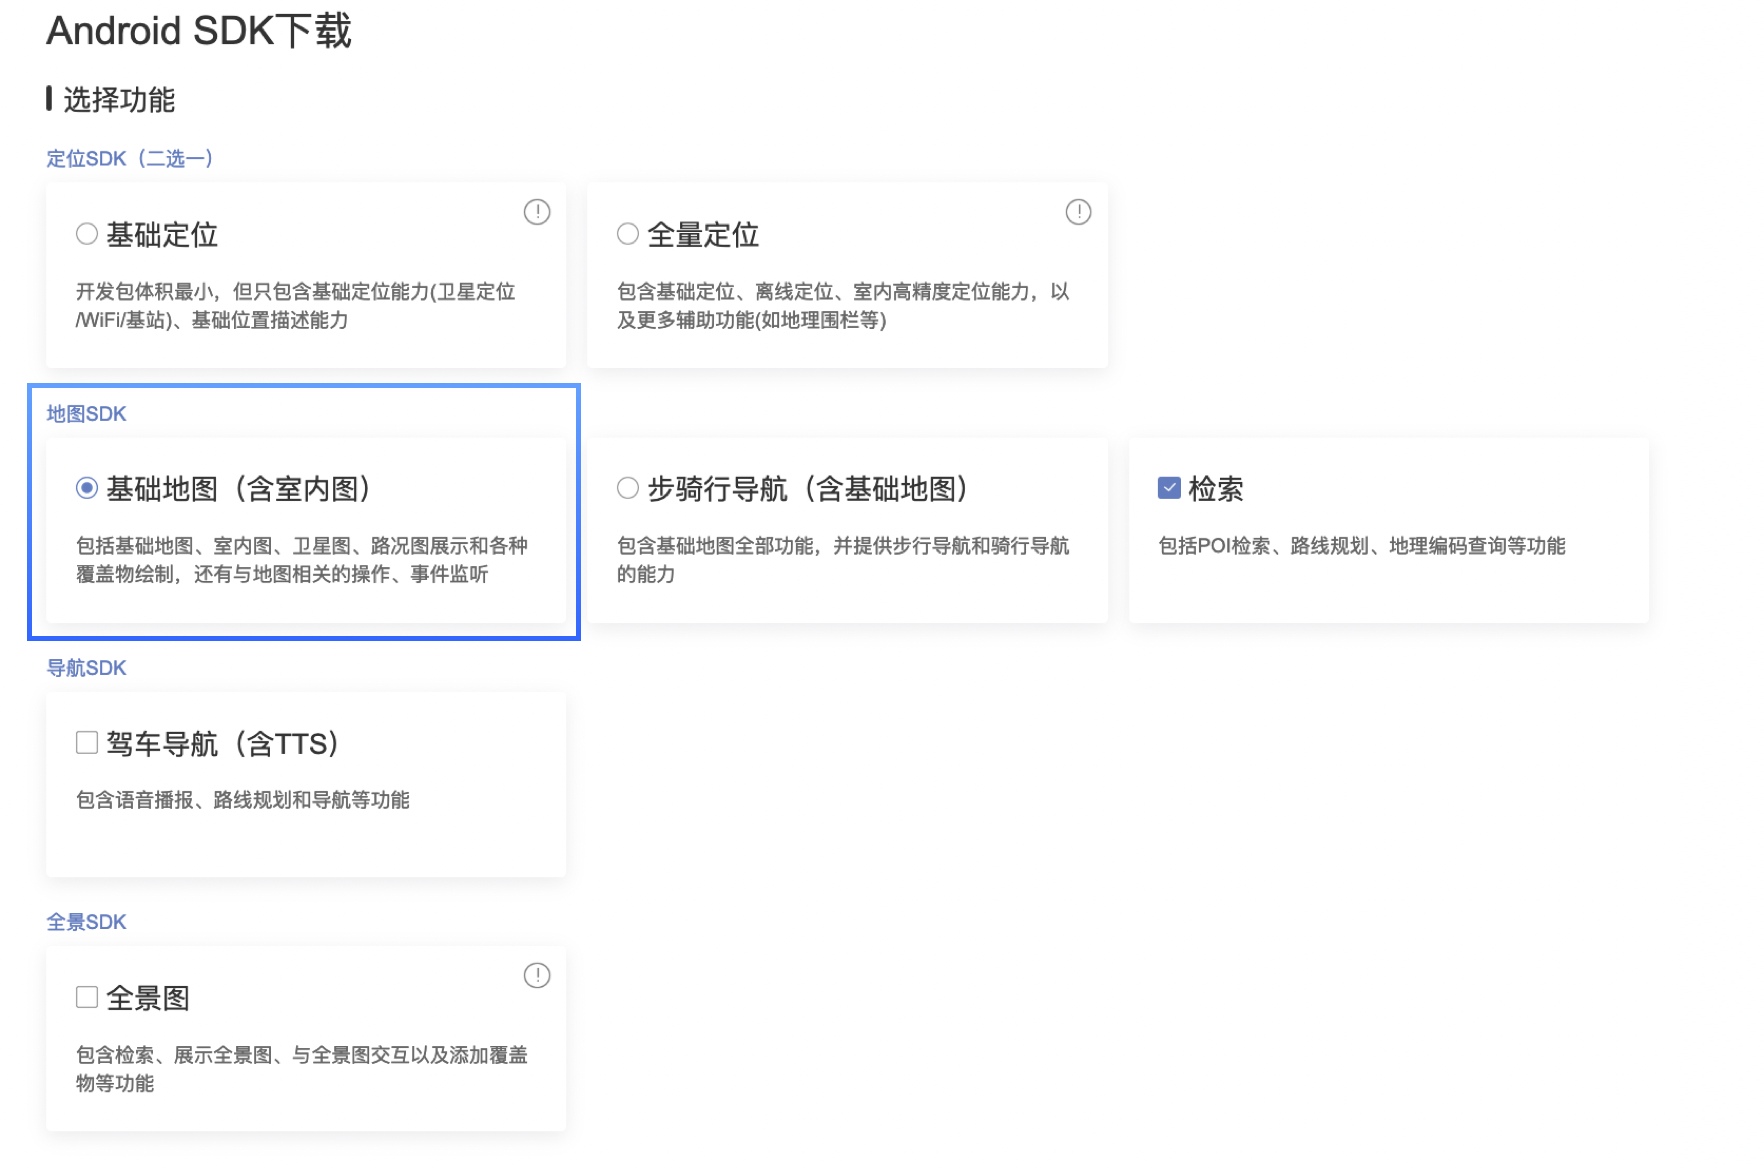Viewport: 1764px width, 1170px height.
Task: Tick the 全景图 checkbox
Action: (x=87, y=997)
